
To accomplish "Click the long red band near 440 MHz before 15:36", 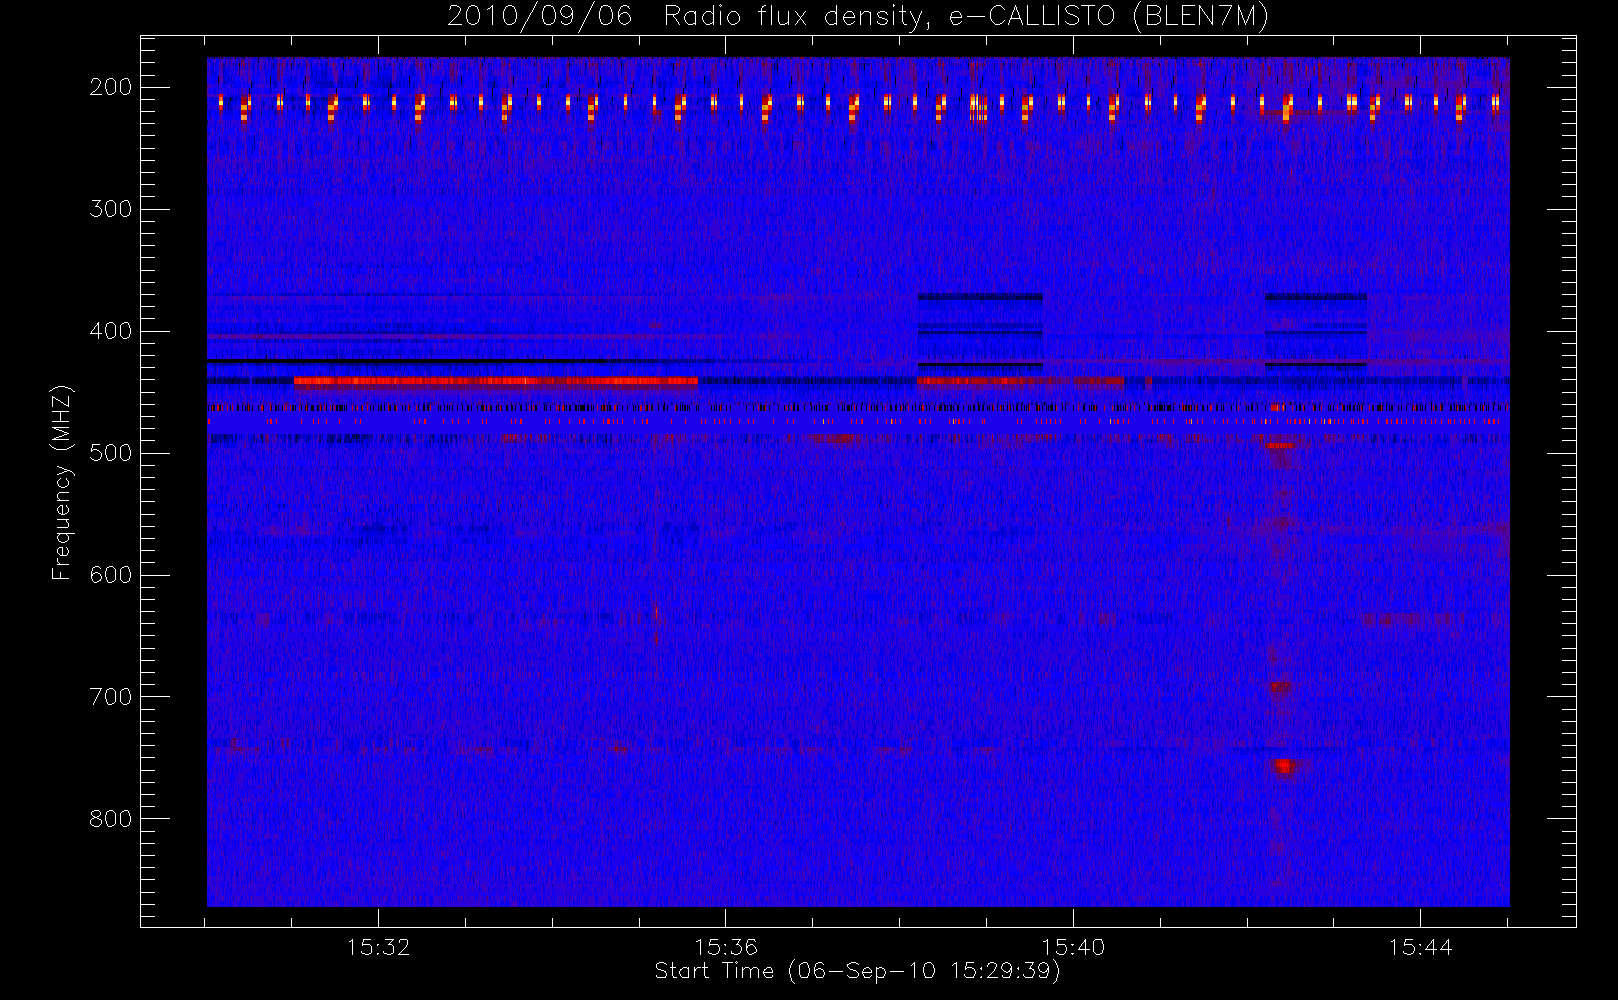I will tap(496, 381).
